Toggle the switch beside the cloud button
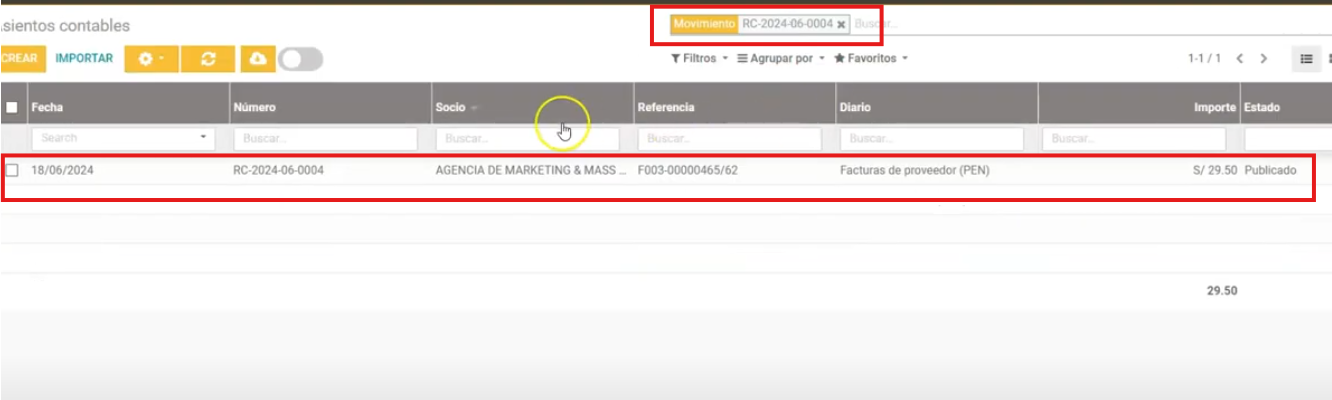Image resolution: width=1332 pixels, height=400 pixels. pos(301,59)
